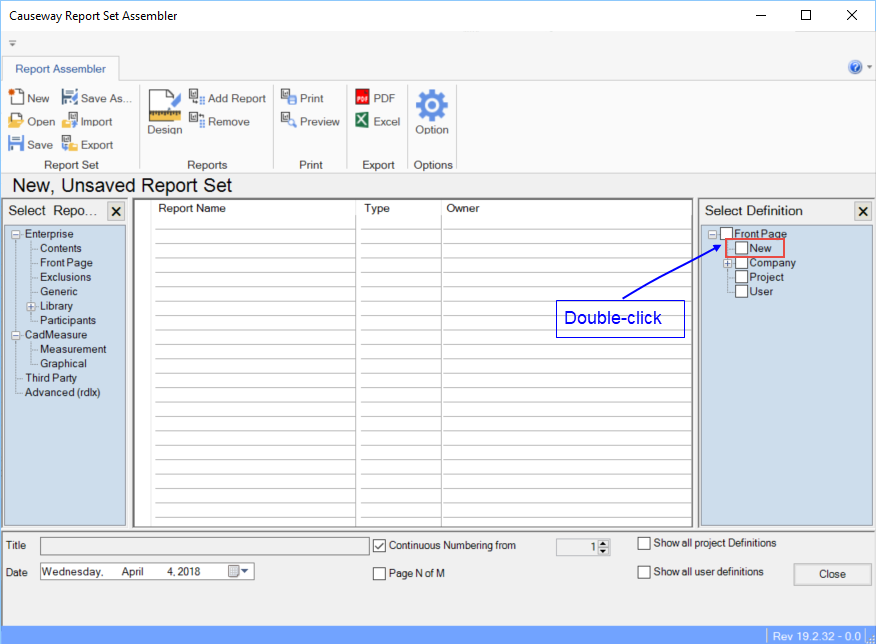Collapse the Enterprise tree node
Image resolution: width=876 pixels, height=644 pixels.
tap(16, 234)
